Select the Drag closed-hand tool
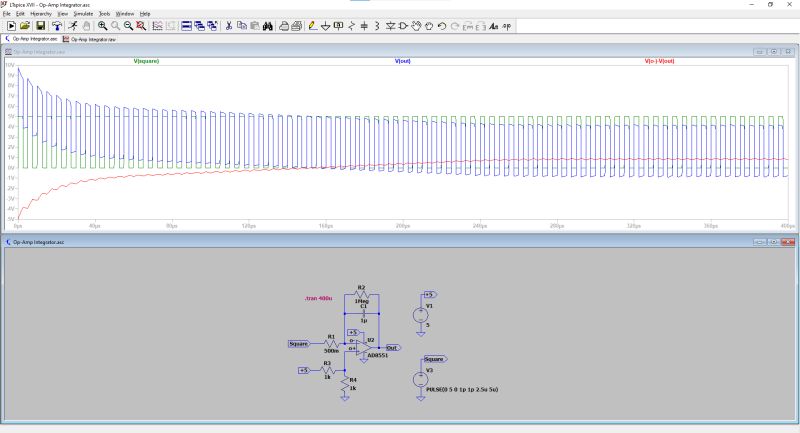Image resolution: width=800 pixels, height=433 pixels. (x=429, y=26)
